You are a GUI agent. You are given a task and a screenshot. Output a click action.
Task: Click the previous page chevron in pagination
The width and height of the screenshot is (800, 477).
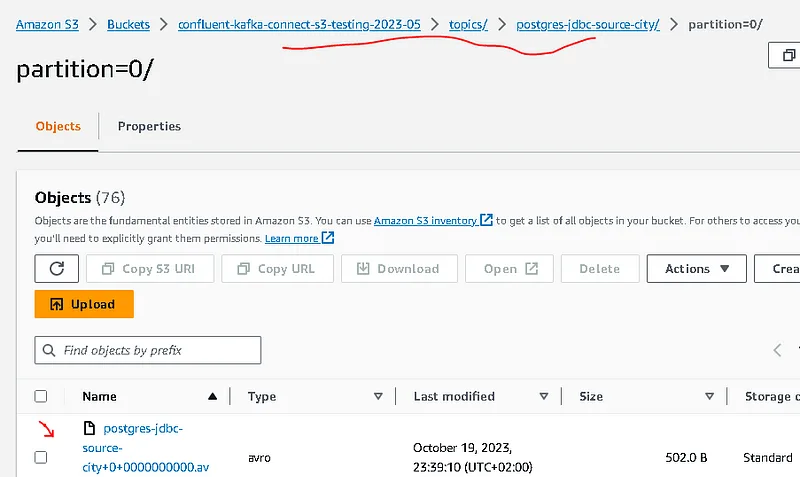coord(777,350)
